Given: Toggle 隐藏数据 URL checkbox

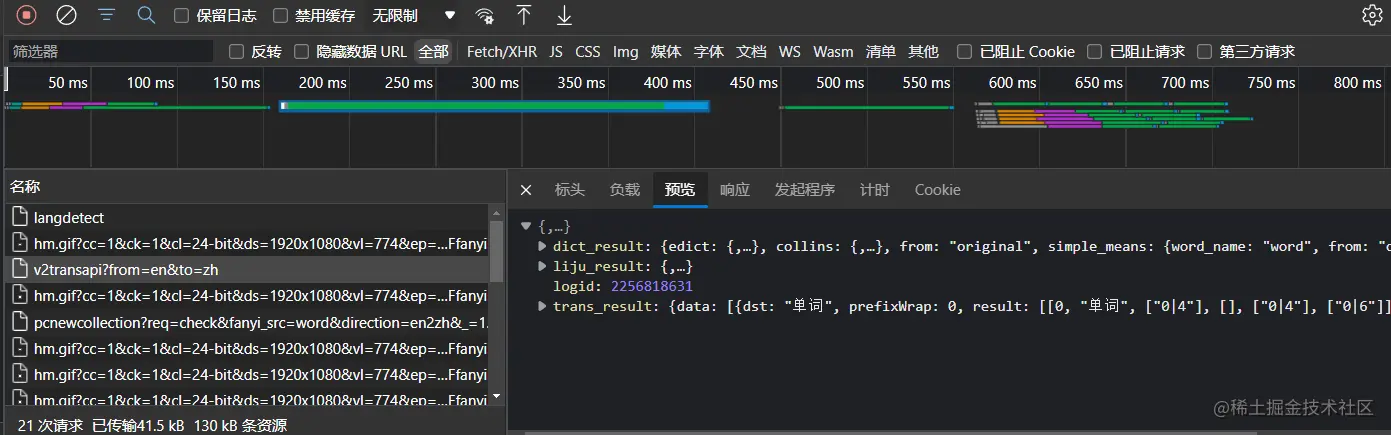Looking at the screenshot, I should (301, 52).
